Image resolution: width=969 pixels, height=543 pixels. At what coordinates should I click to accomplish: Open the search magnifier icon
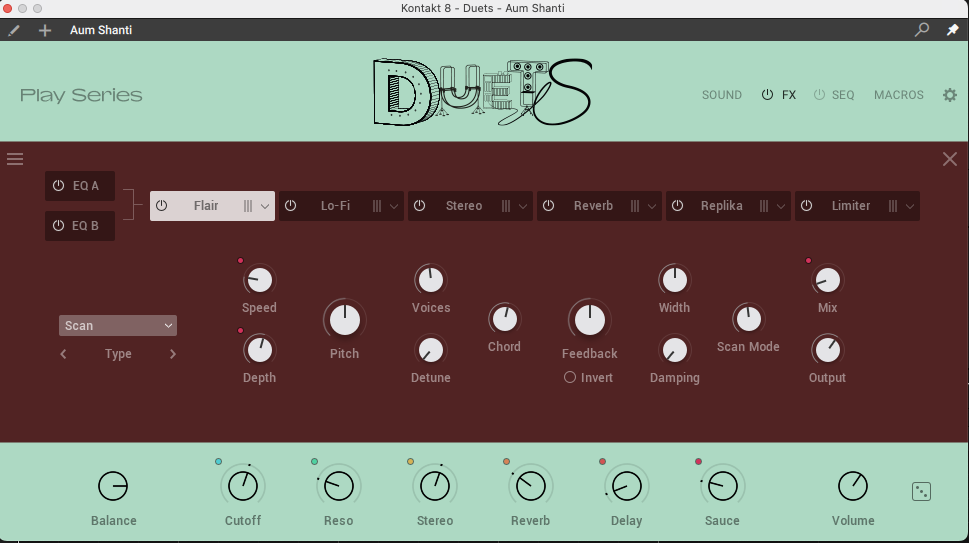tap(921, 29)
